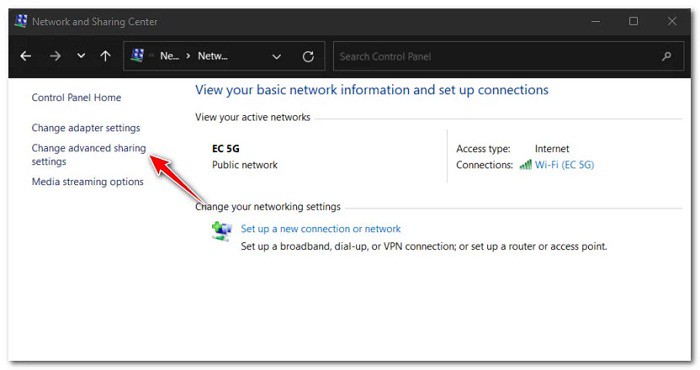This screenshot has height=370, width=700.
Task: Go back with the Back arrow
Action: click(x=26, y=56)
